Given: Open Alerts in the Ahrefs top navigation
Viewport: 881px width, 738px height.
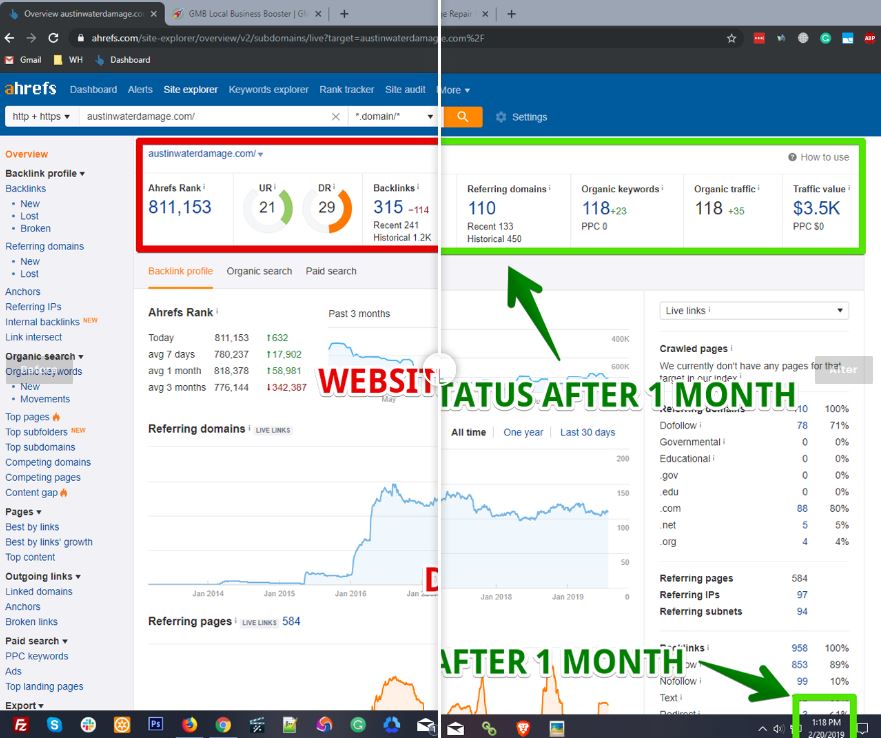Looking at the screenshot, I should point(140,89).
